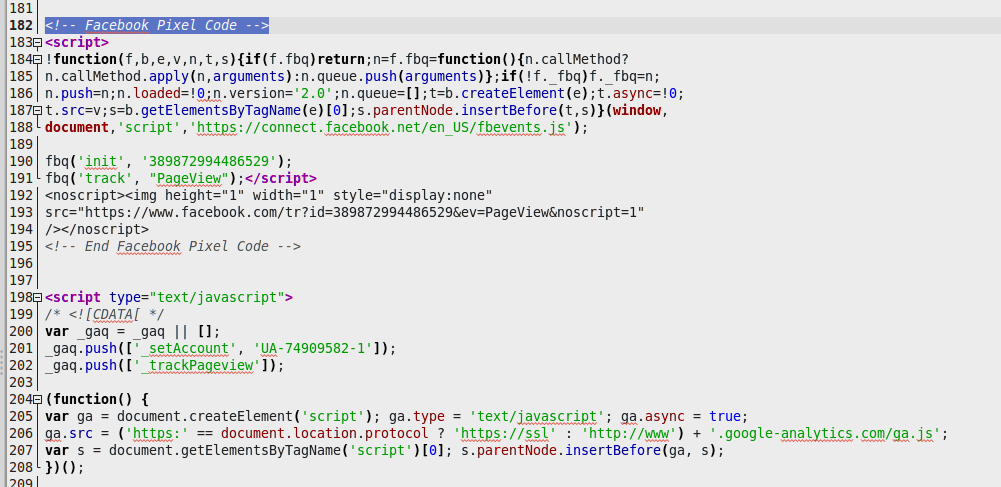Click the closing </script> tag on line 191
This screenshot has width=1001, height=487.
[281, 178]
